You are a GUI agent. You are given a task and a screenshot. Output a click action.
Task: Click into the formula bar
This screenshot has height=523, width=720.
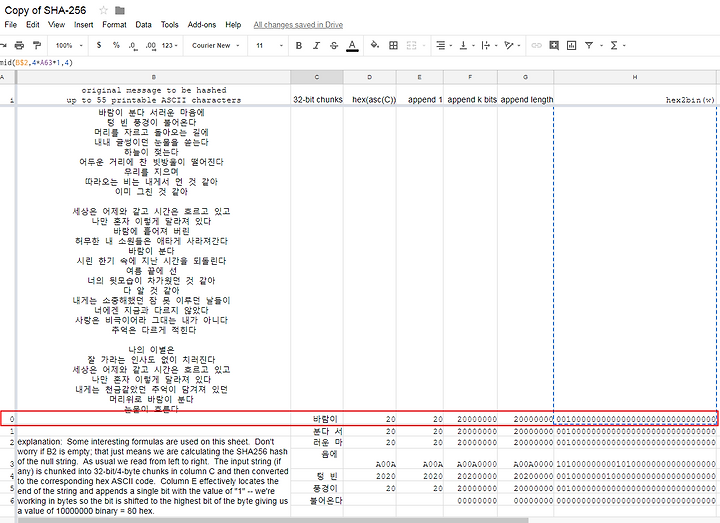[360, 62]
